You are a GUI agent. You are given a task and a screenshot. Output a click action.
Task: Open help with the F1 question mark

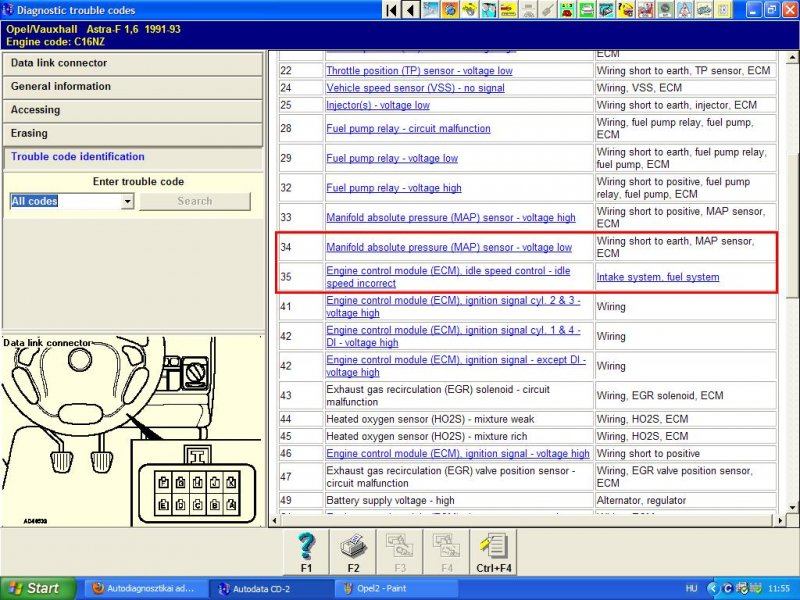point(306,552)
